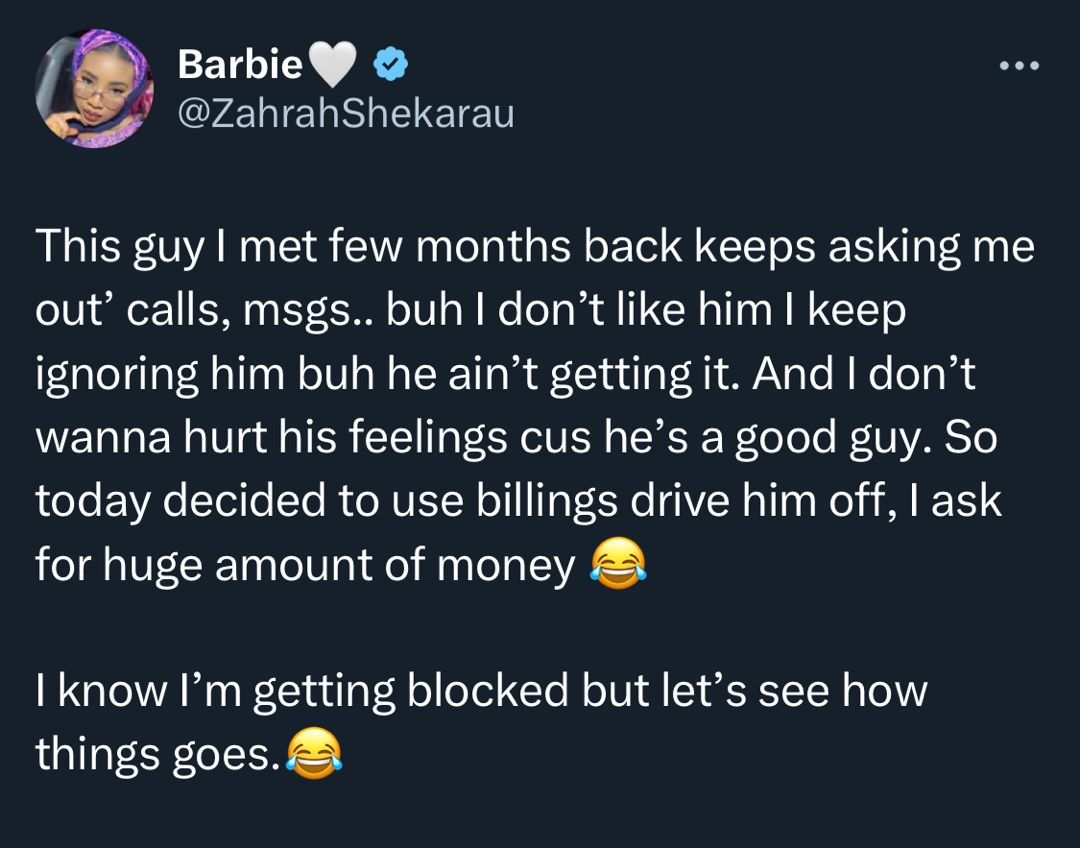Open Barbie's profile picture
Image resolution: width=1080 pixels, height=848 pixels.
pyautogui.click(x=94, y=88)
